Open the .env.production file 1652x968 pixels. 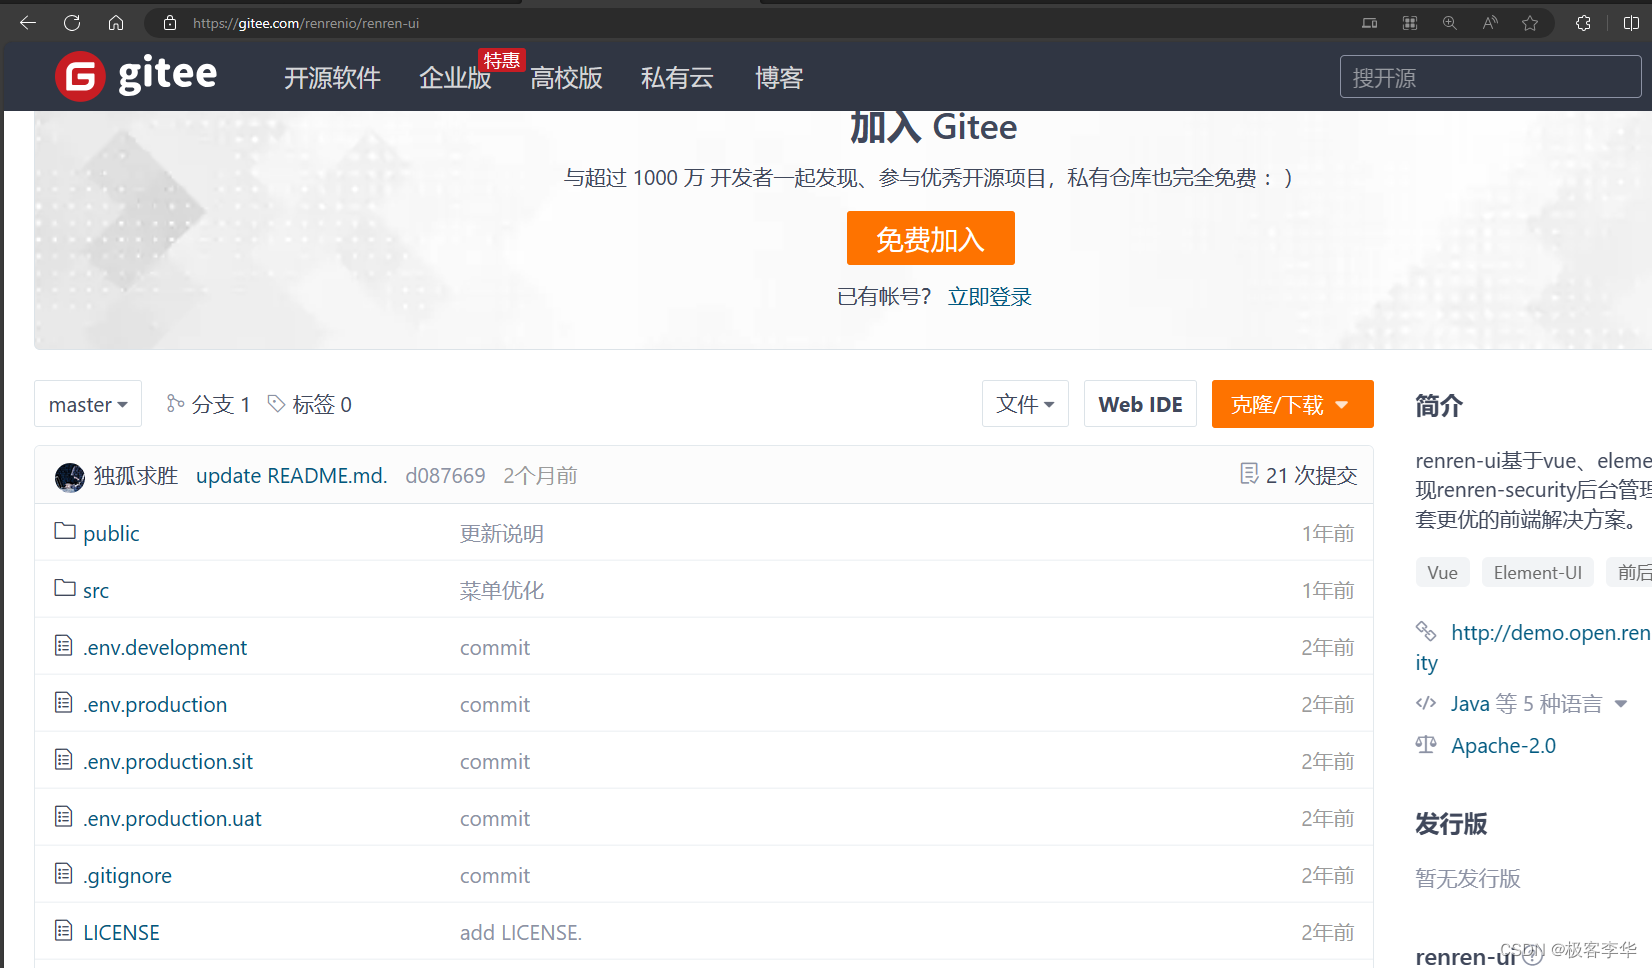point(155,704)
